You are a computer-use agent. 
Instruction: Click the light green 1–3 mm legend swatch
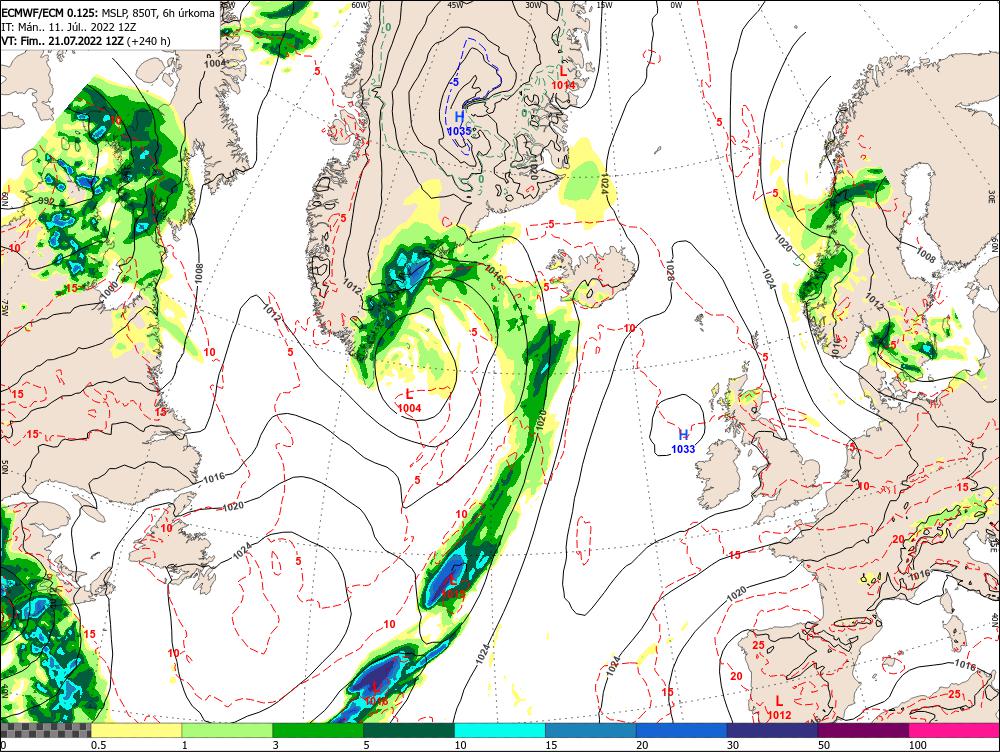(x=227, y=730)
